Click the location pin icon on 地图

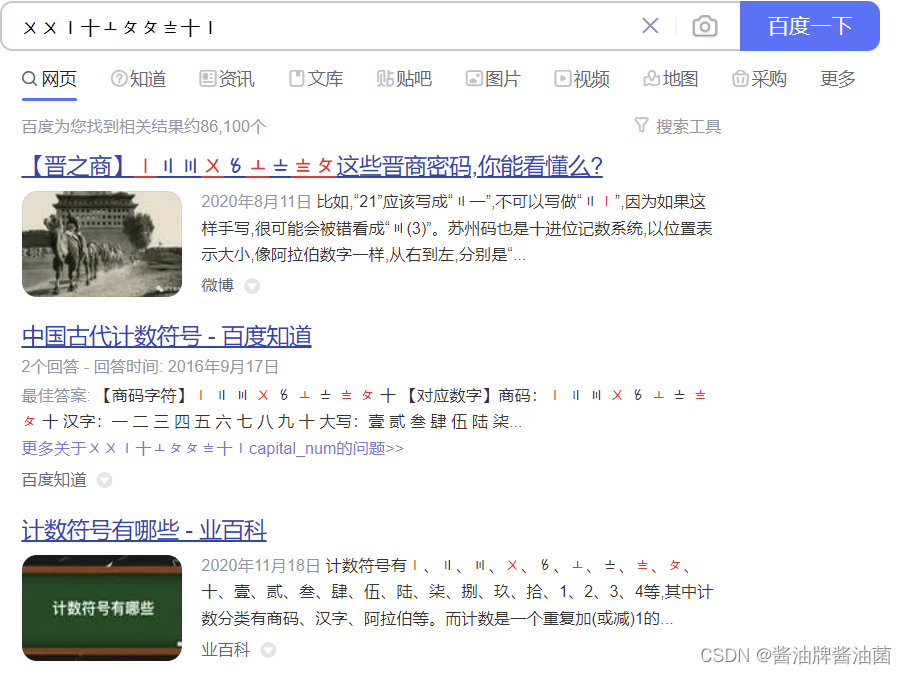[650, 79]
